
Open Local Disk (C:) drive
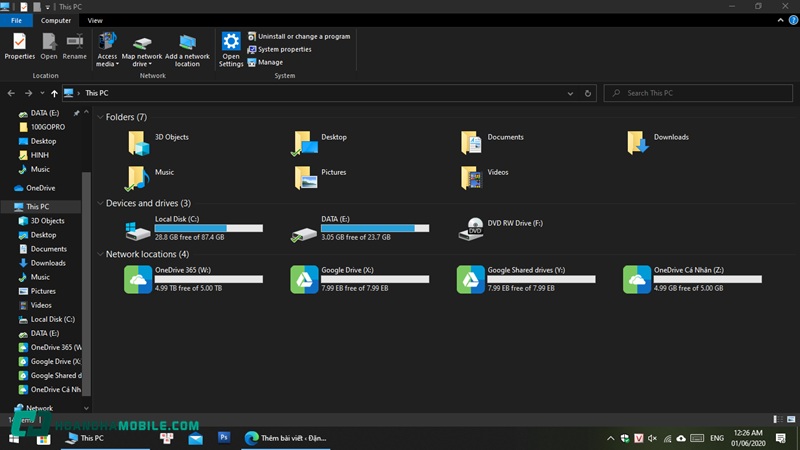139,228
